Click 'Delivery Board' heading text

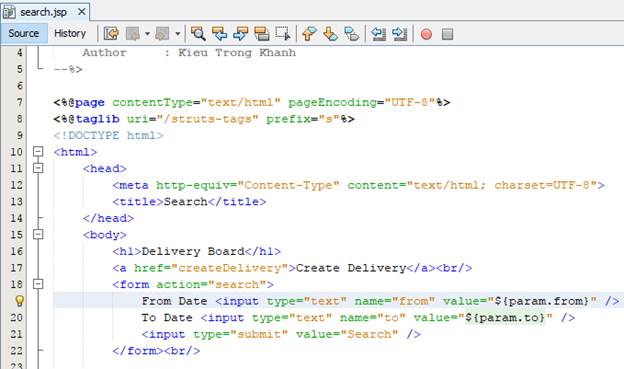pos(193,251)
